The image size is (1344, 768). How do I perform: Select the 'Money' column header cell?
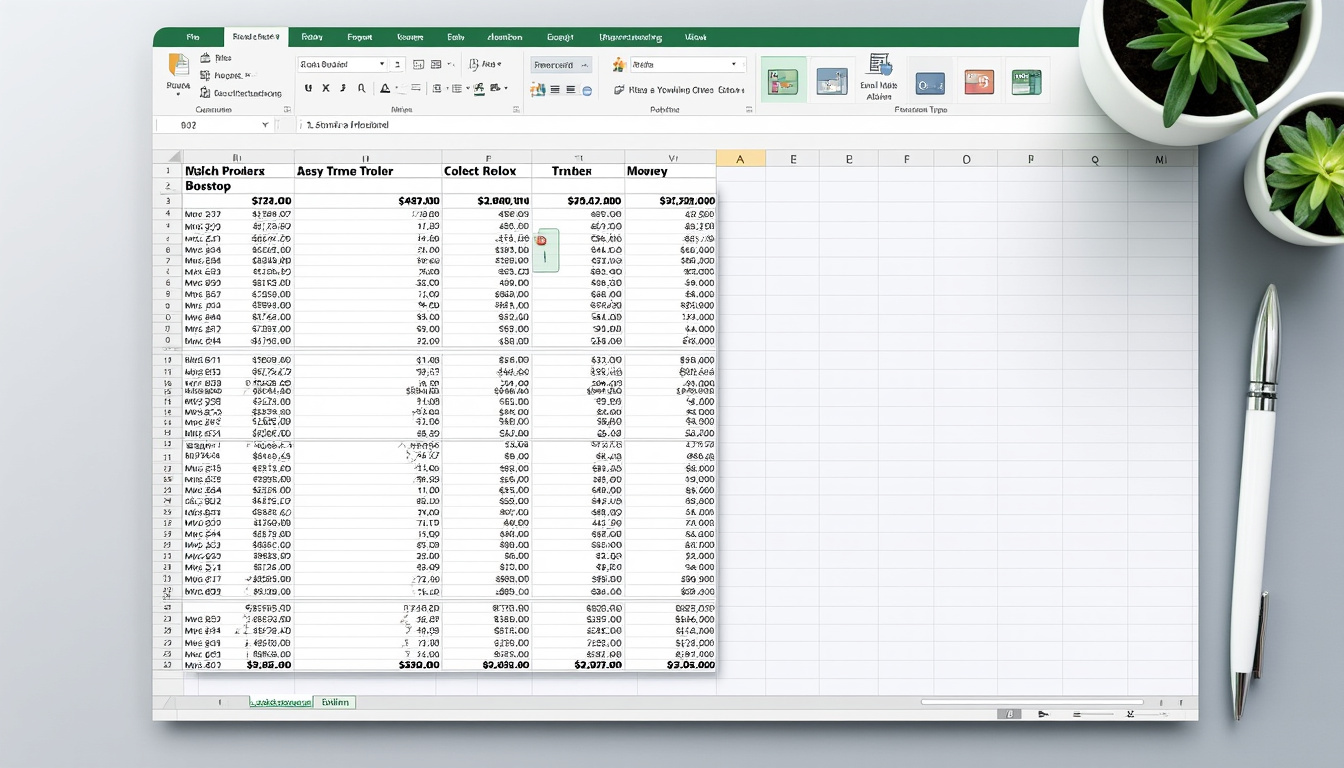click(x=670, y=171)
